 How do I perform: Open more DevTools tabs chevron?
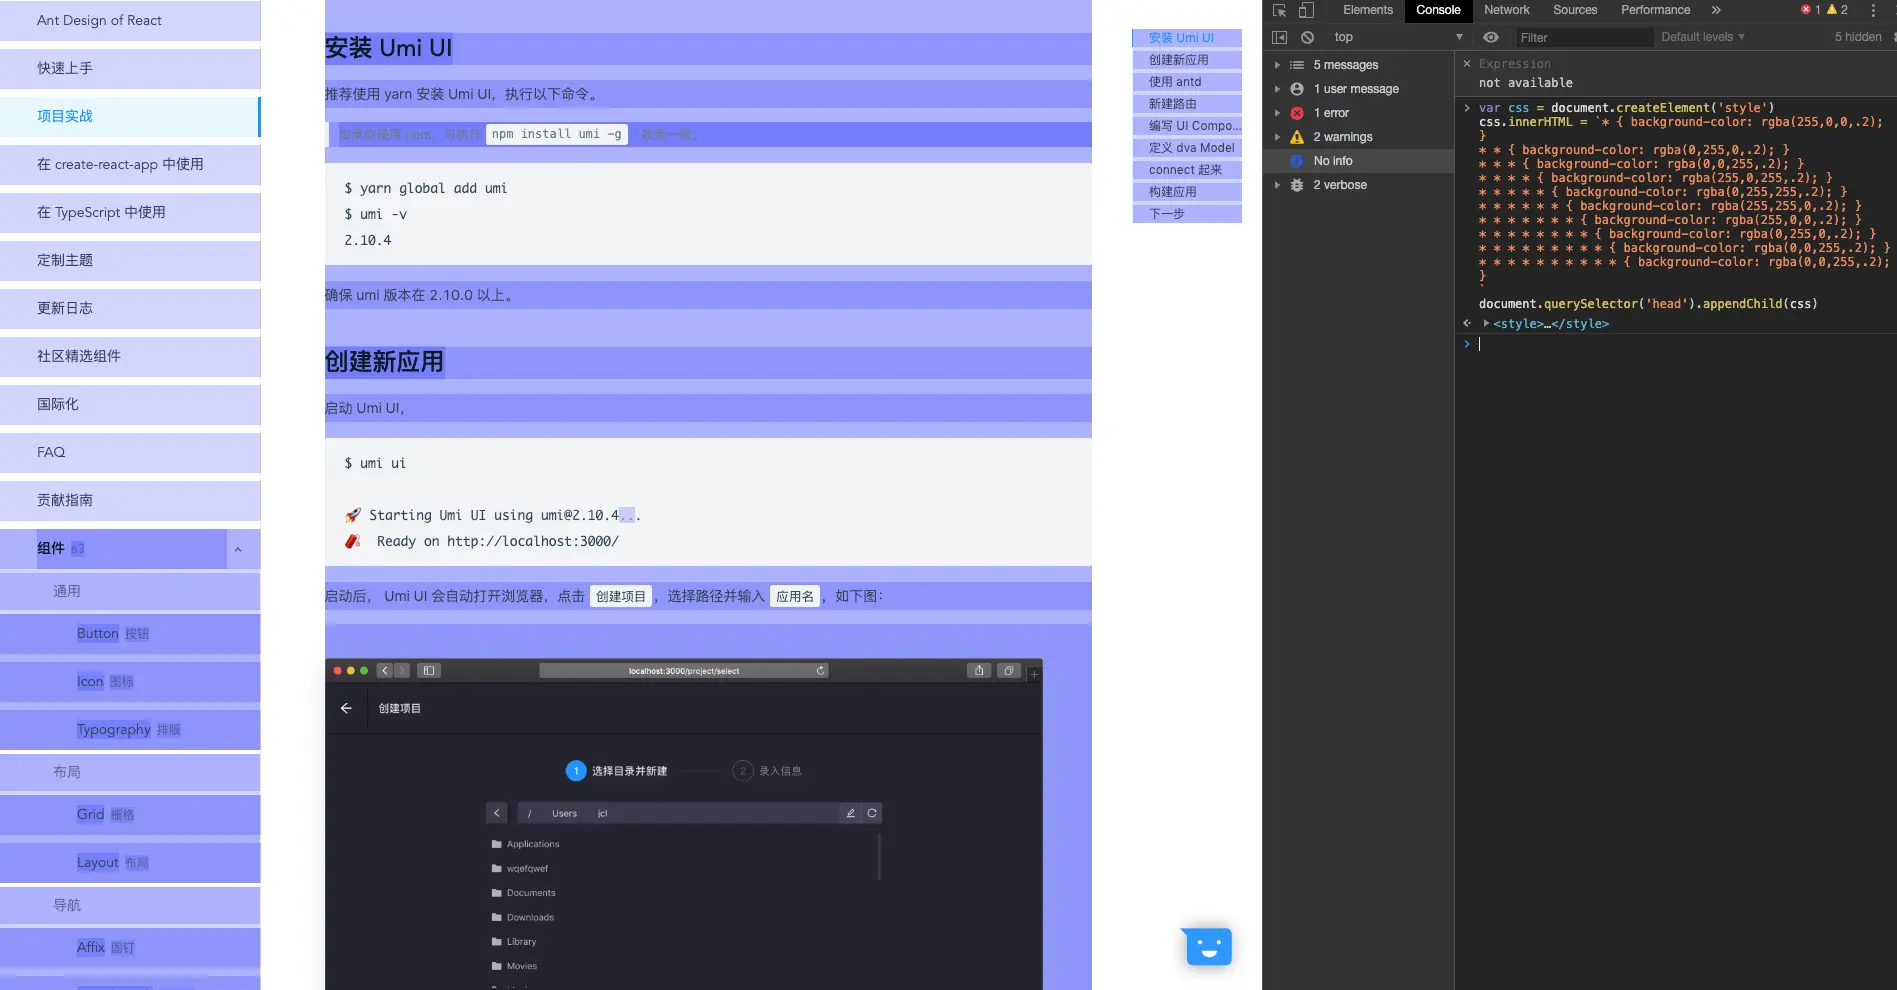(1716, 10)
